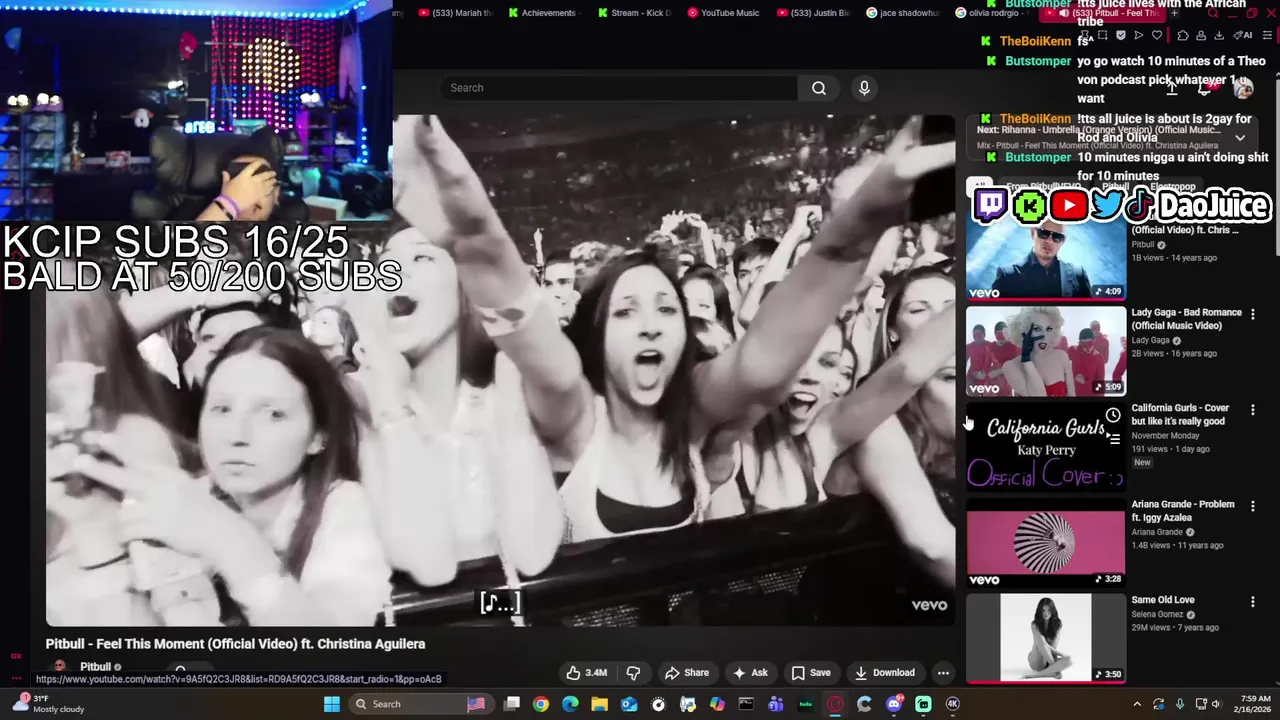Open options menu for Same Old Love
This screenshot has width=1280, height=720.
point(1252,602)
